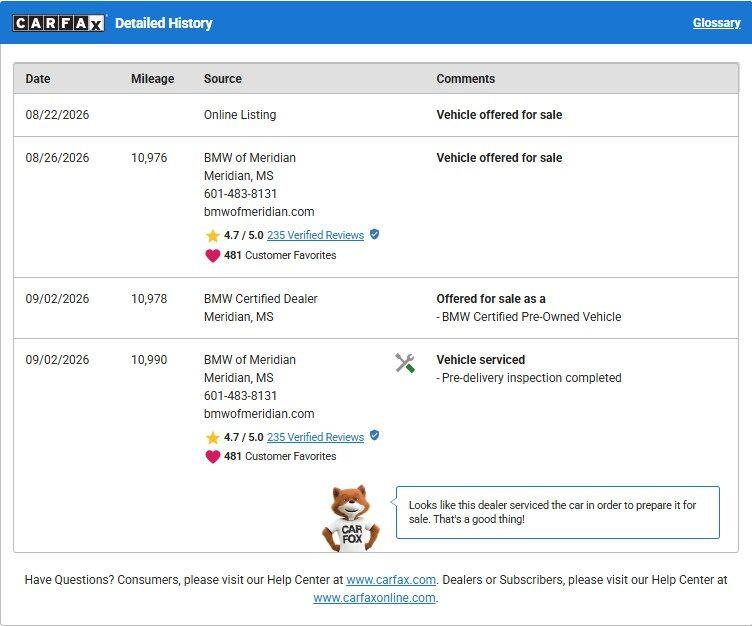This screenshot has height=626, width=752.
Task: Open the Glossary link
Action: [x=717, y=23]
